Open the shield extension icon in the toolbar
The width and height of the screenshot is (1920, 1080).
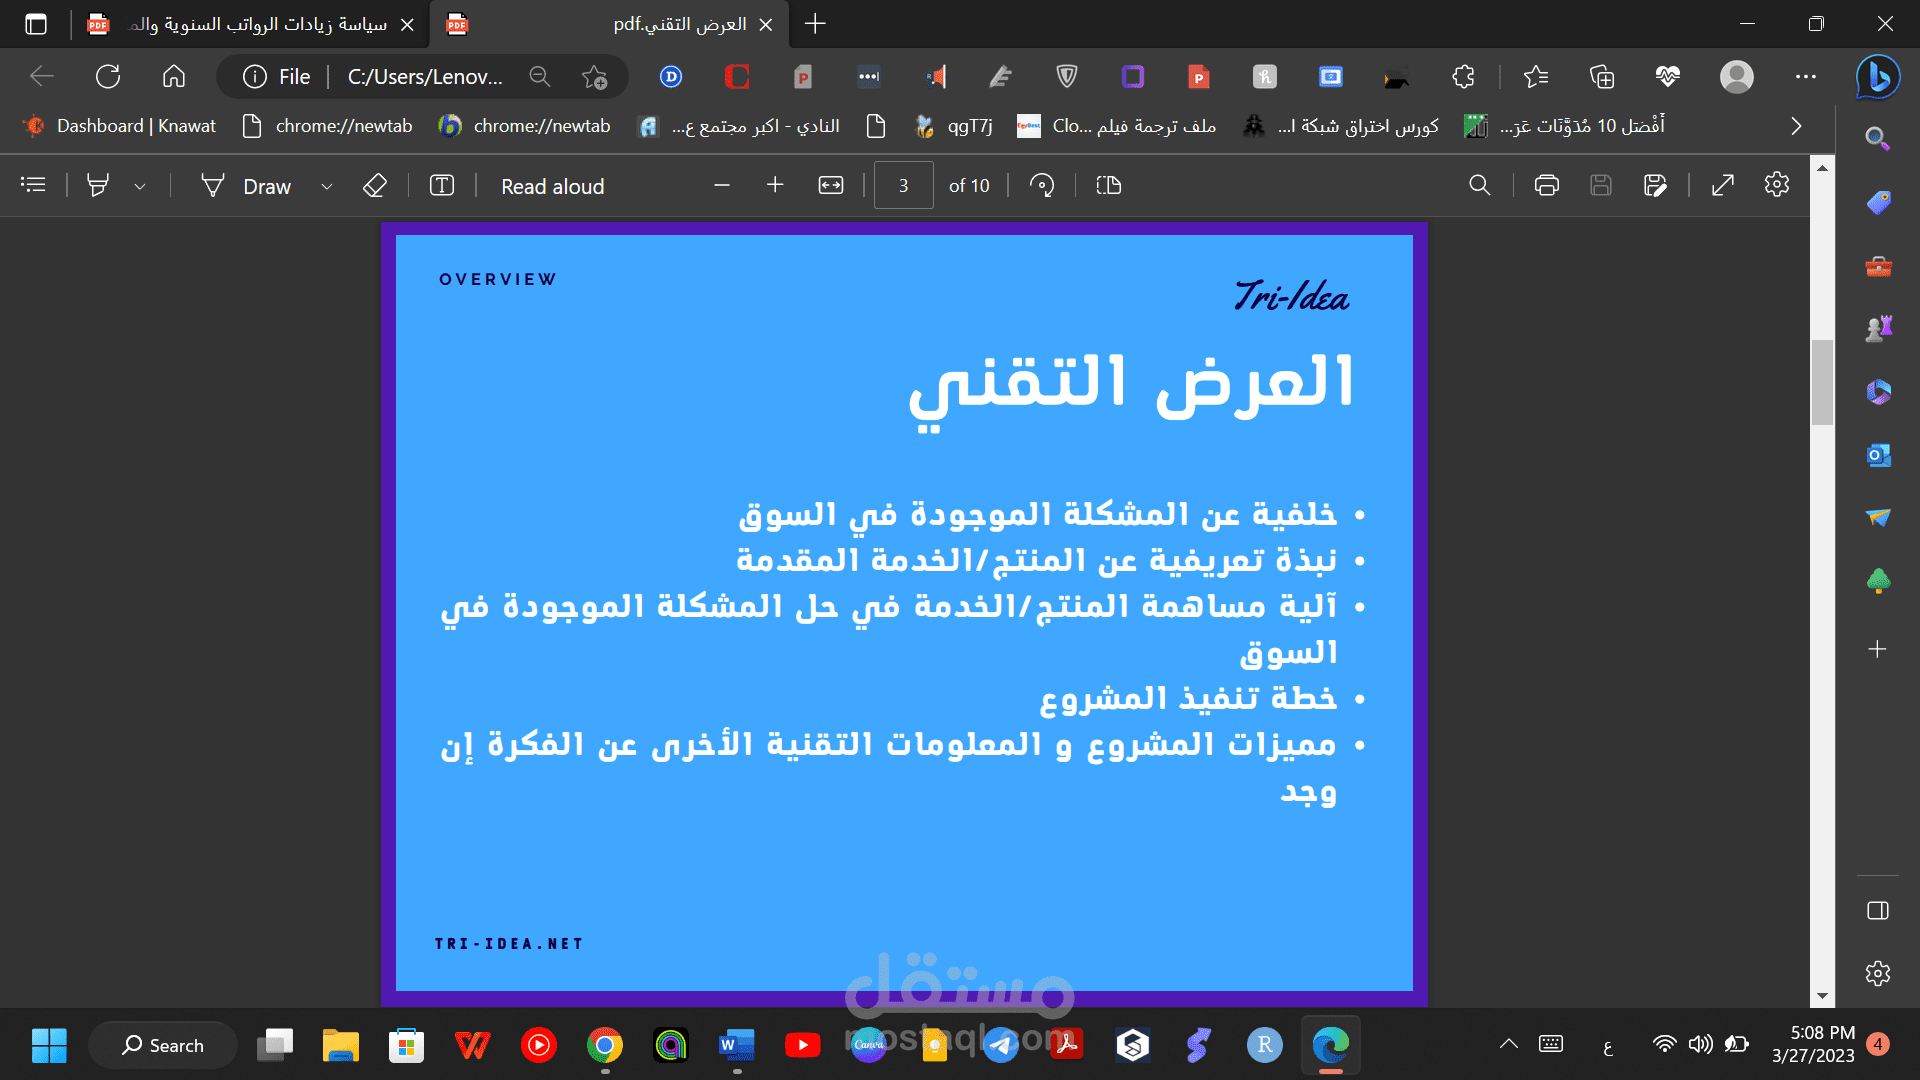point(1067,77)
